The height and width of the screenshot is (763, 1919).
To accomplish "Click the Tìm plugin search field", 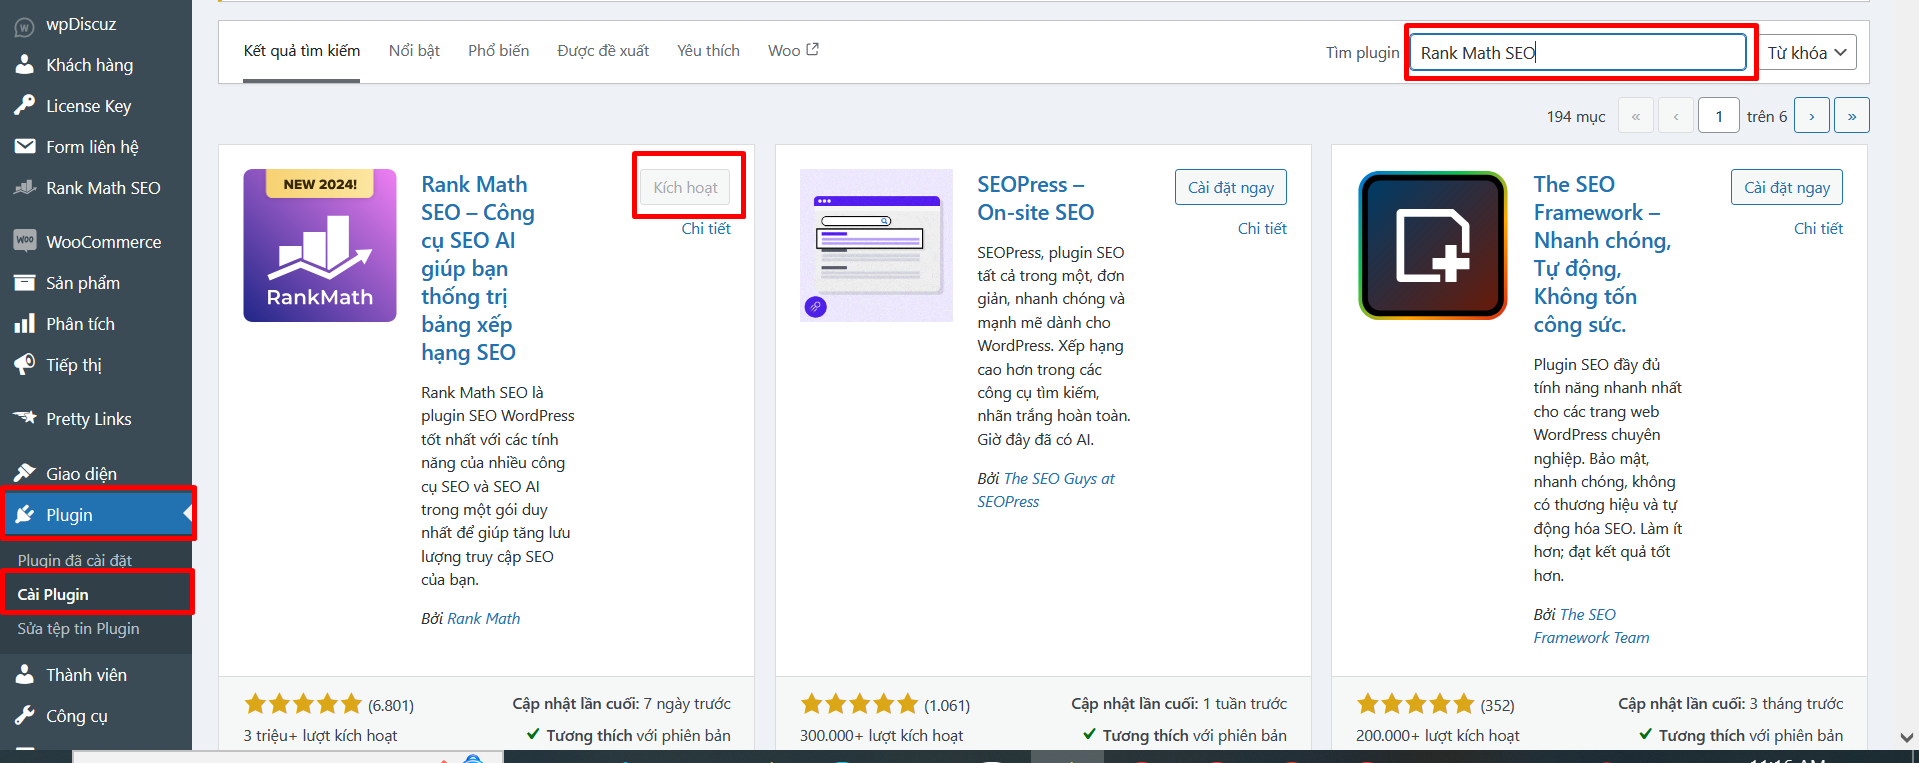I will pos(1578,52).
